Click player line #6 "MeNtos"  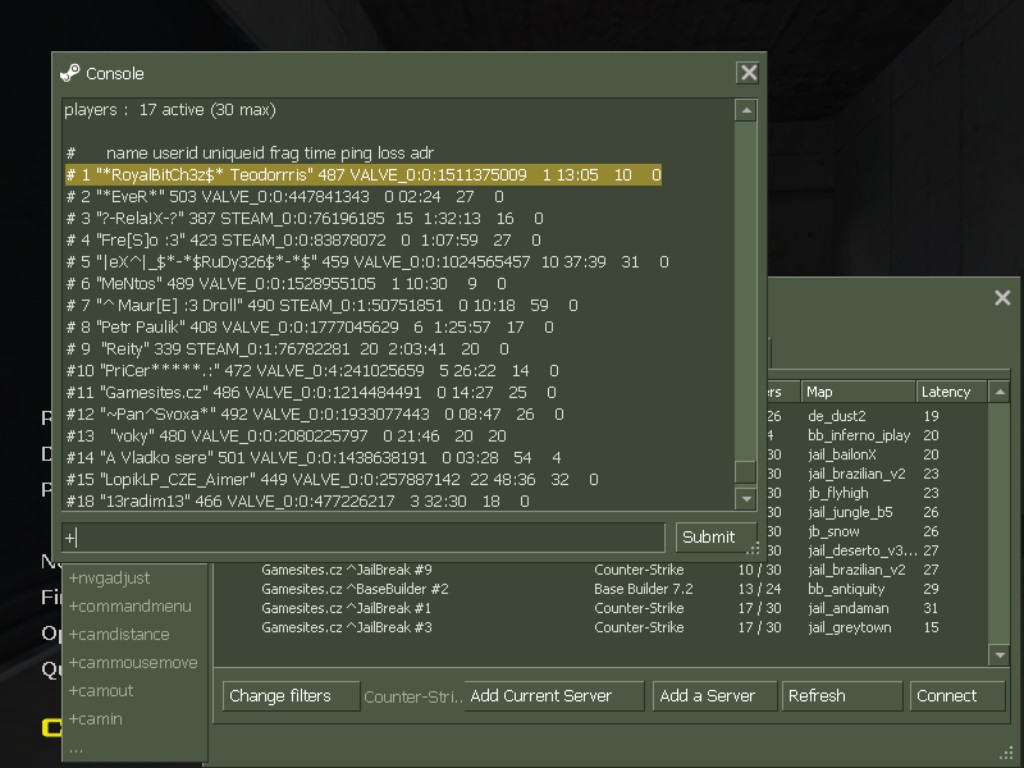click(x=286, y=283)
